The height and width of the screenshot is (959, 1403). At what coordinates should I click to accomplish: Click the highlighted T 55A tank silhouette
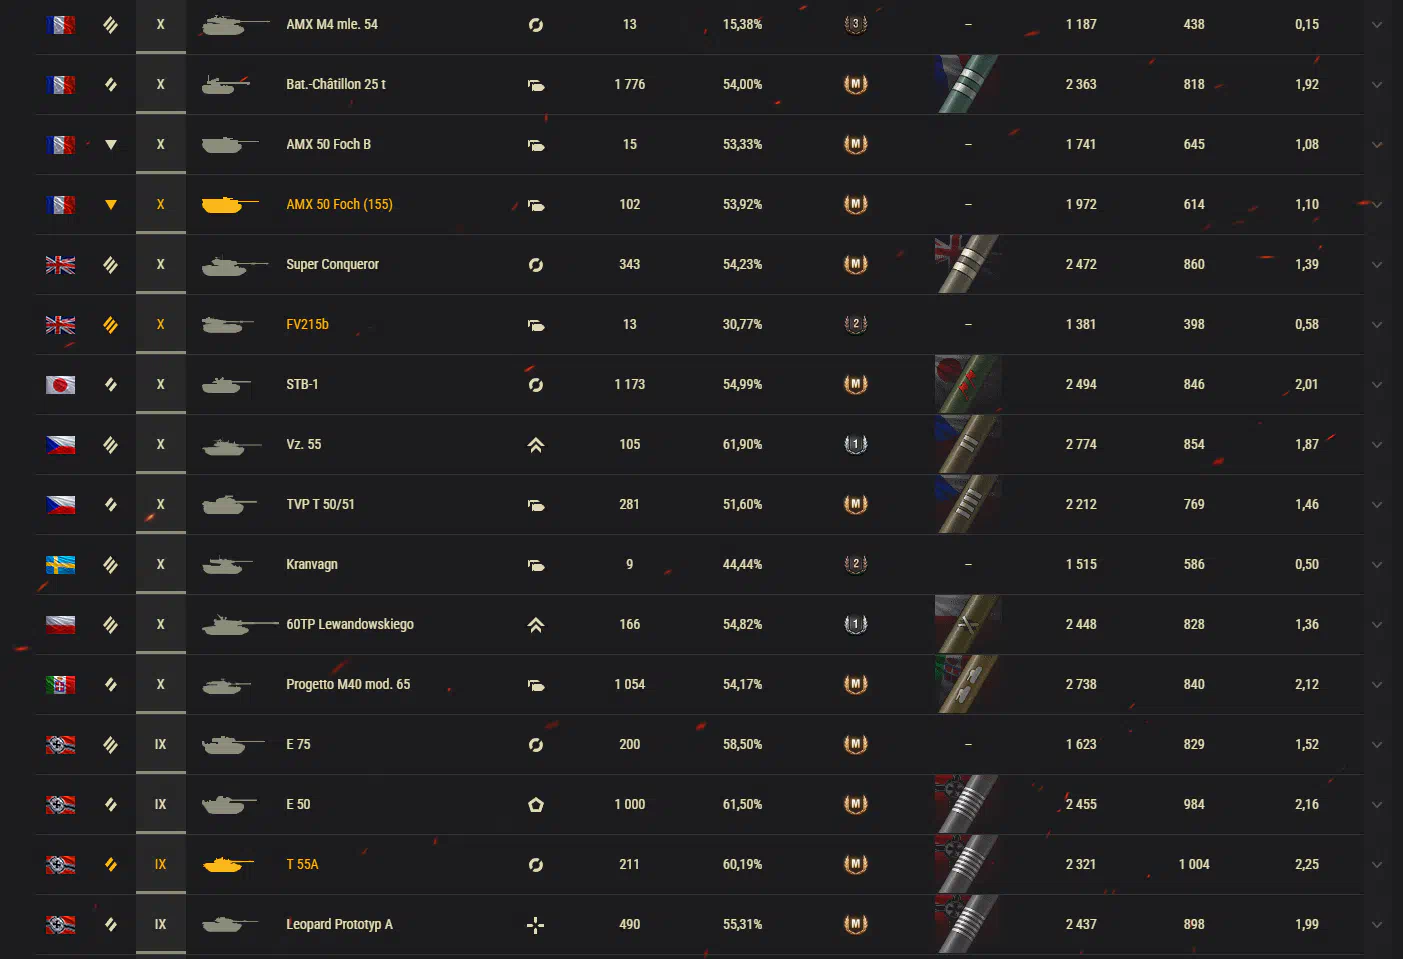pos(222,865)
